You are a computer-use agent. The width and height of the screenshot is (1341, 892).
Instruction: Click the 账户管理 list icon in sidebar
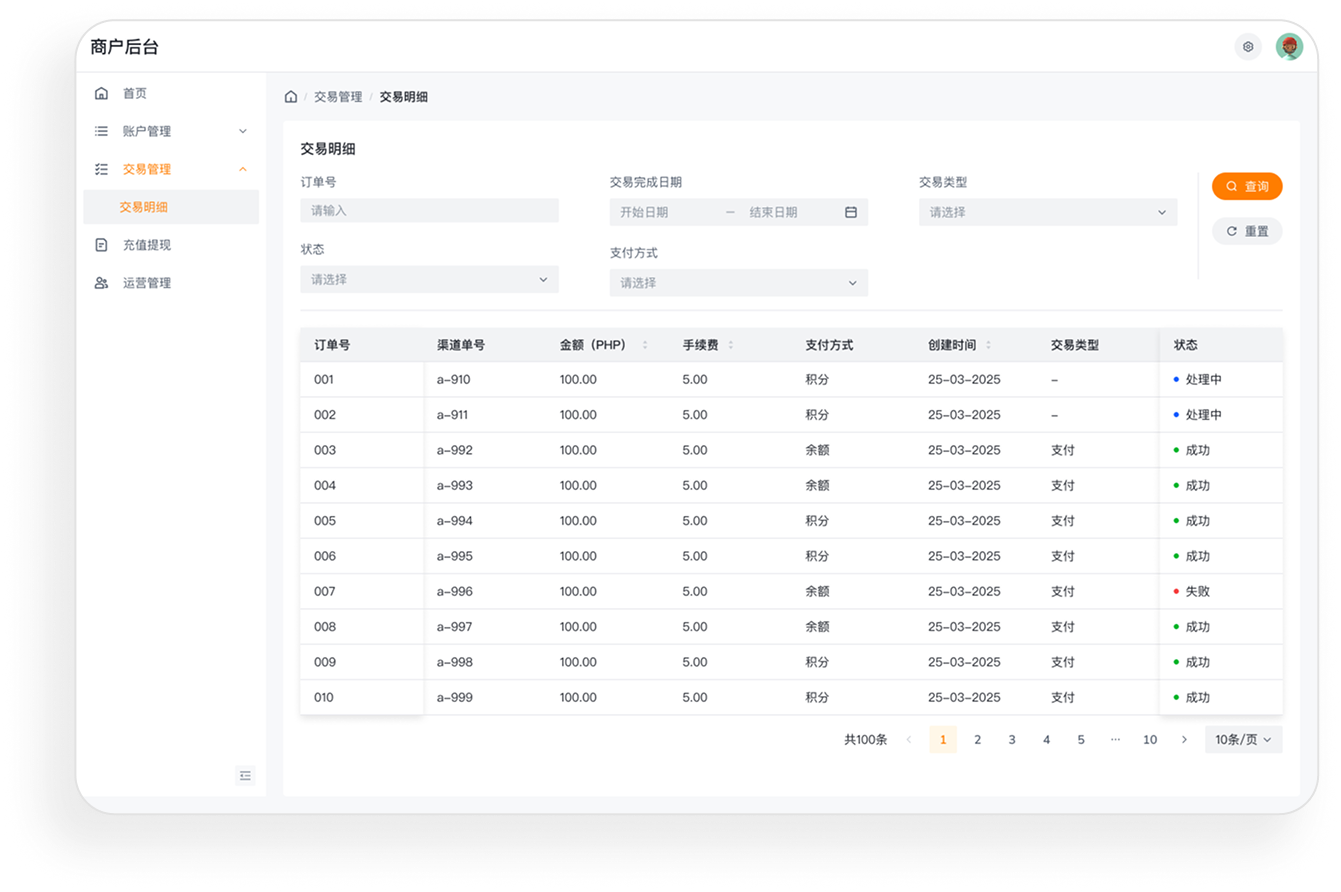click(x=101, y=131)
